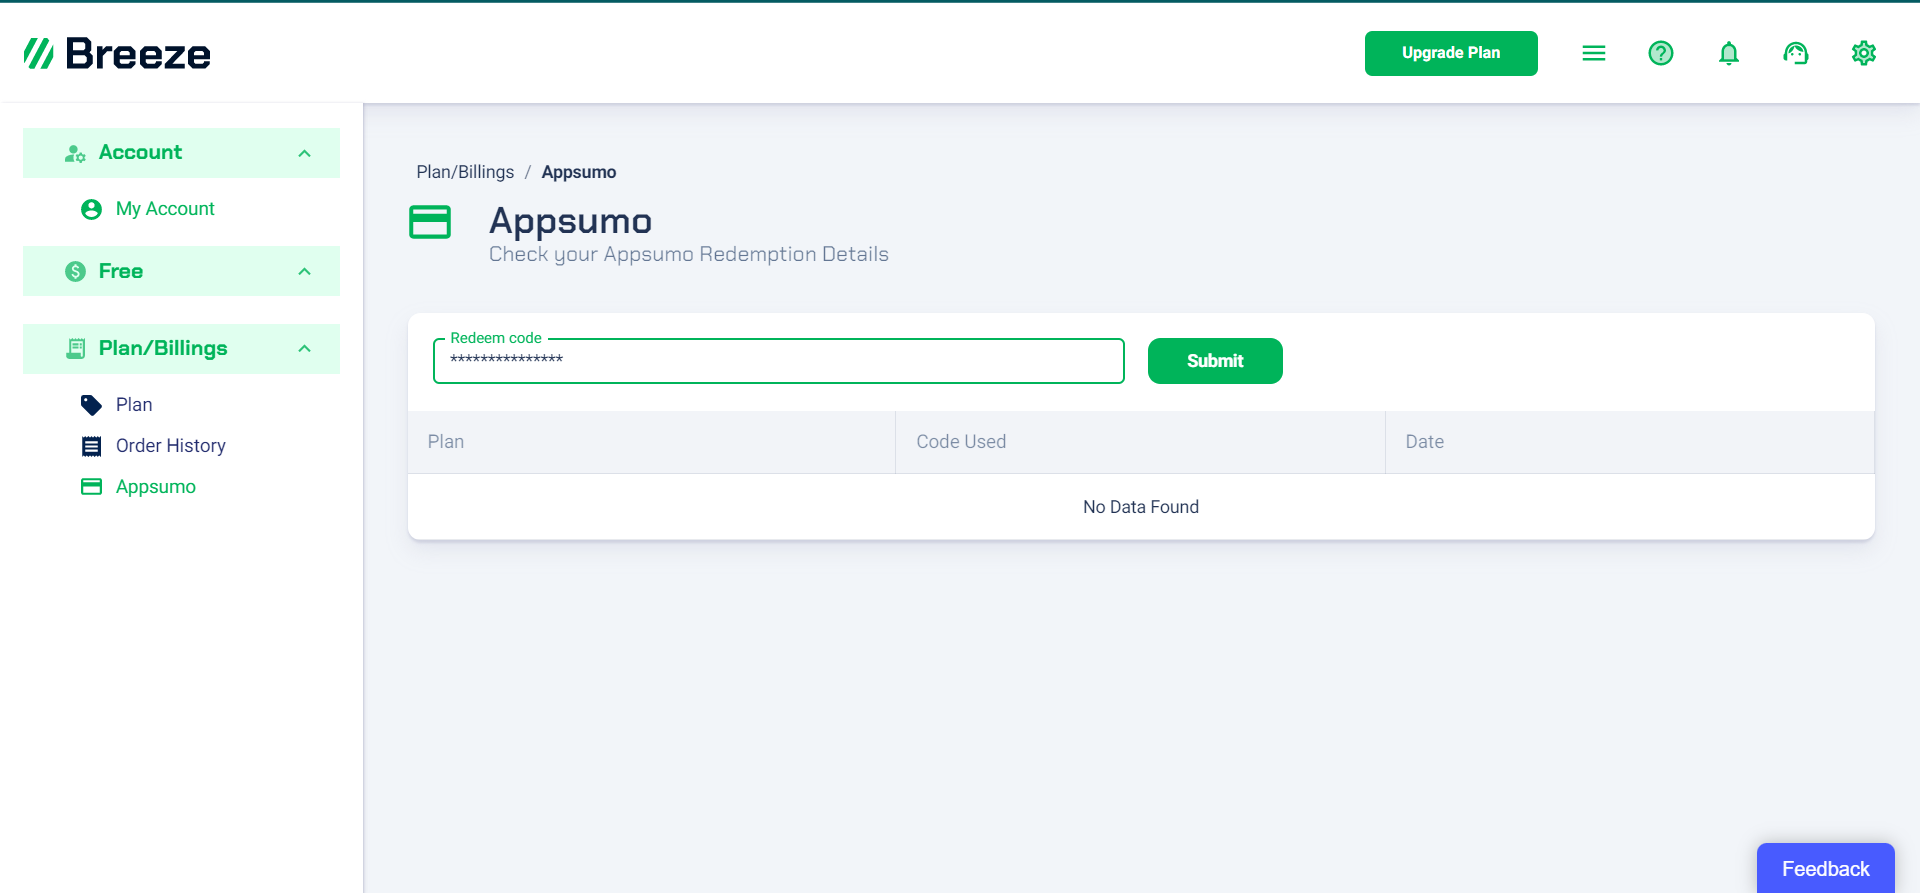Collapse the Free section chevron
The image size is (1920, 893).
click(x=305, y=271)
